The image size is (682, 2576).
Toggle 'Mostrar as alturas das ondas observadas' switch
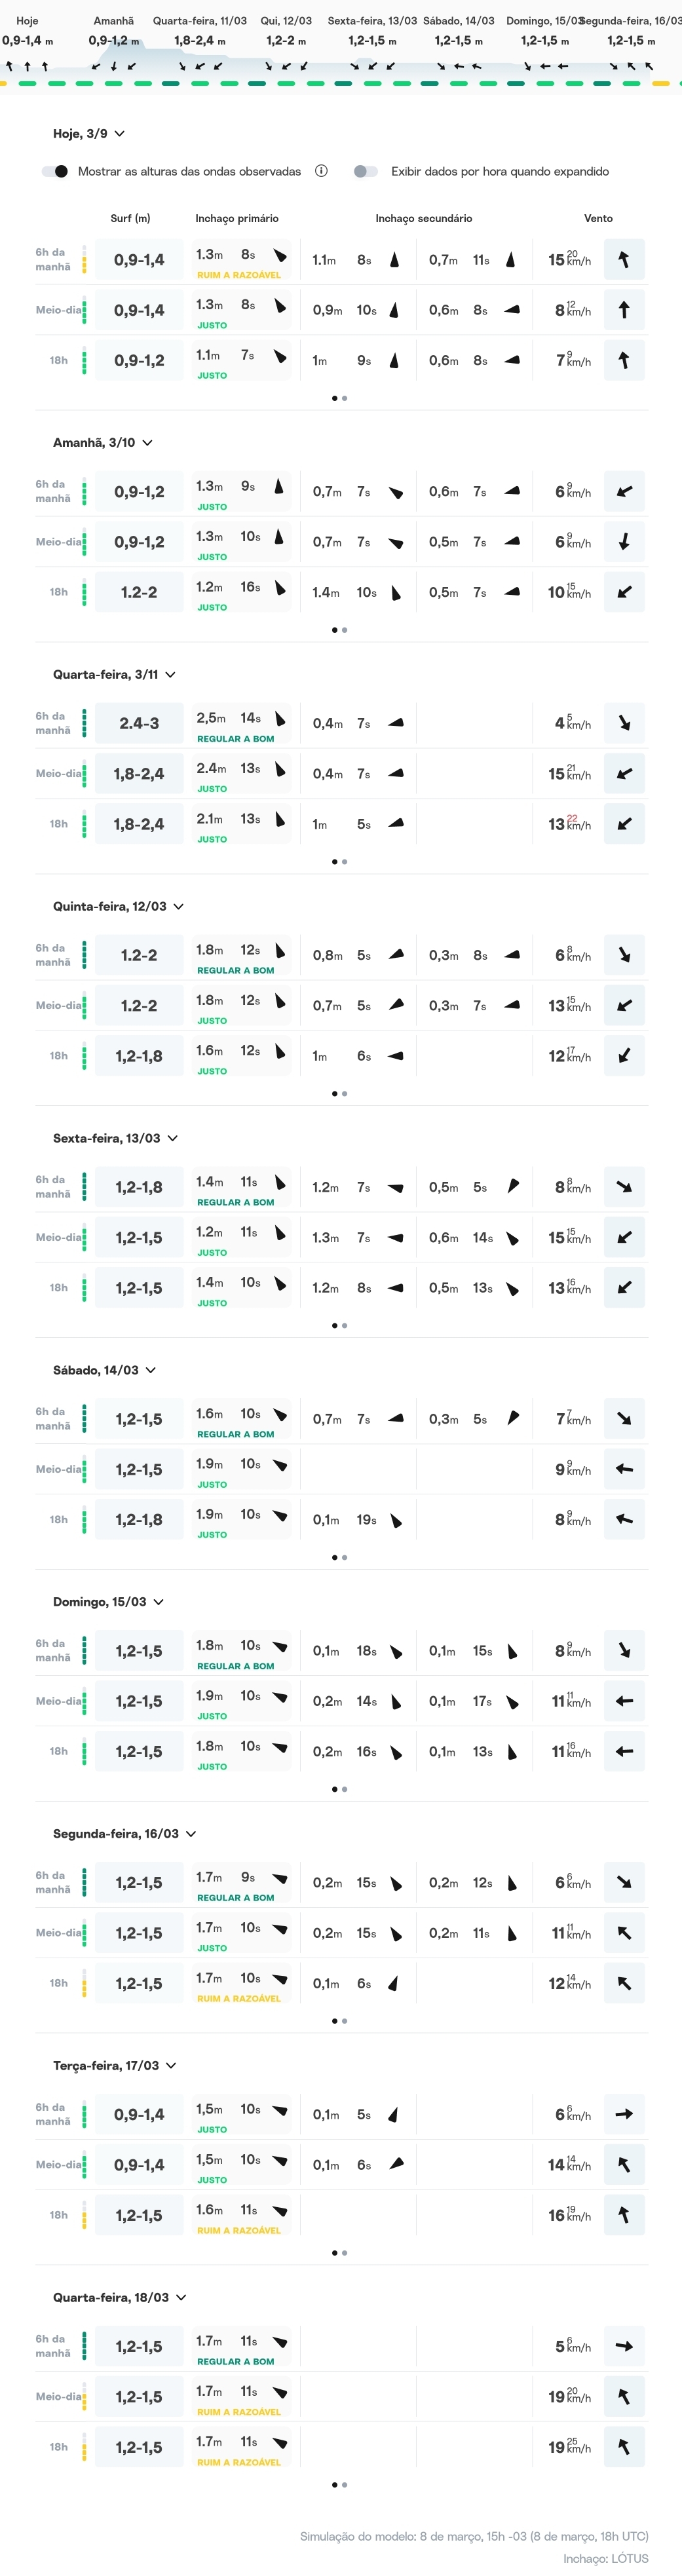[x=56, y=171]
